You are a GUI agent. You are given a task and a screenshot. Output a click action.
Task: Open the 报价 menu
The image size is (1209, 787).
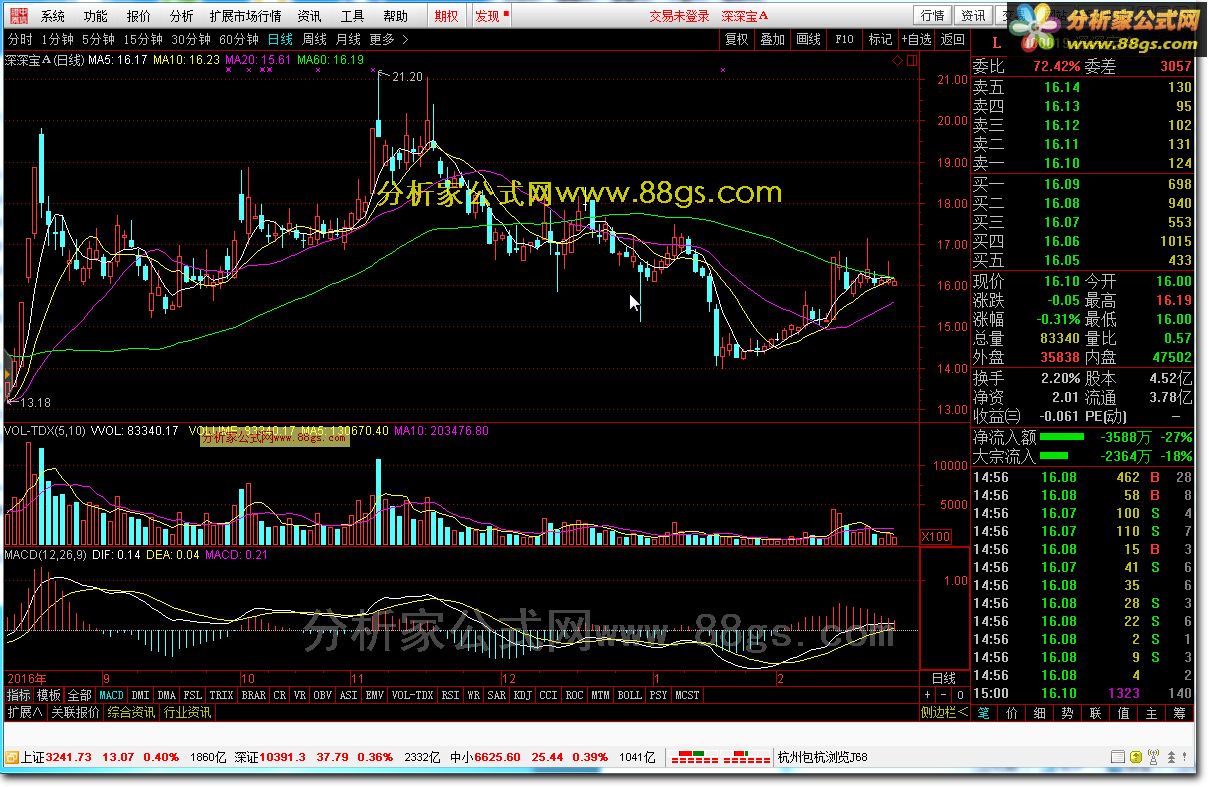pos(139,16)
